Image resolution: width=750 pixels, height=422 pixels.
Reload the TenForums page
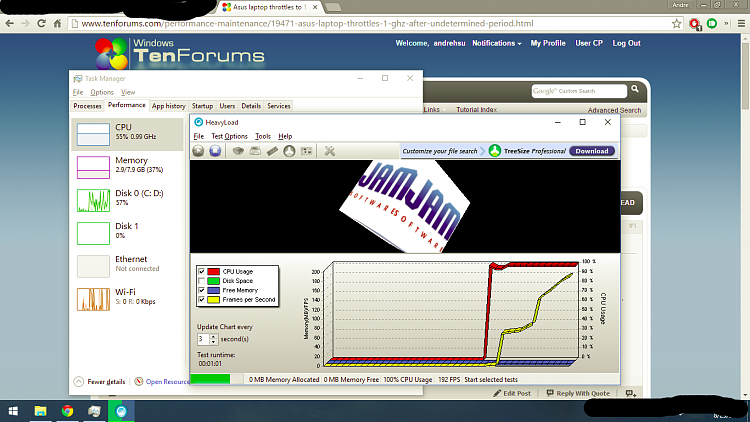[x=42, y=23]
